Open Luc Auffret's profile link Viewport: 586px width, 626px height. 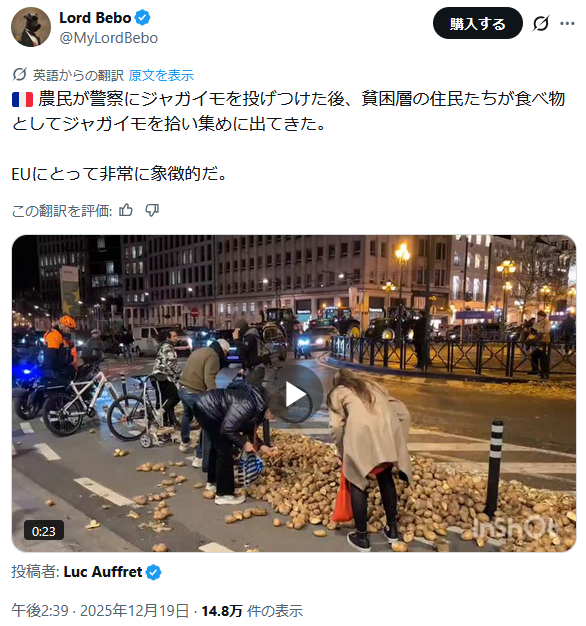click(103, 572)
